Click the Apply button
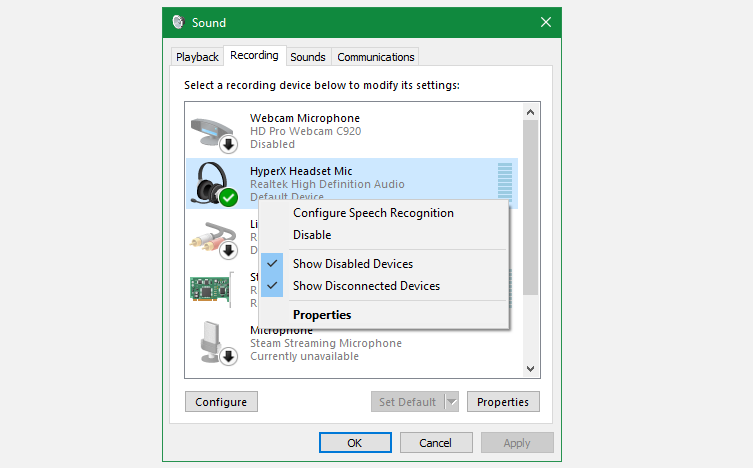Image resolution: width=753 pixels, height=468 pixels. tap(517, 443)
